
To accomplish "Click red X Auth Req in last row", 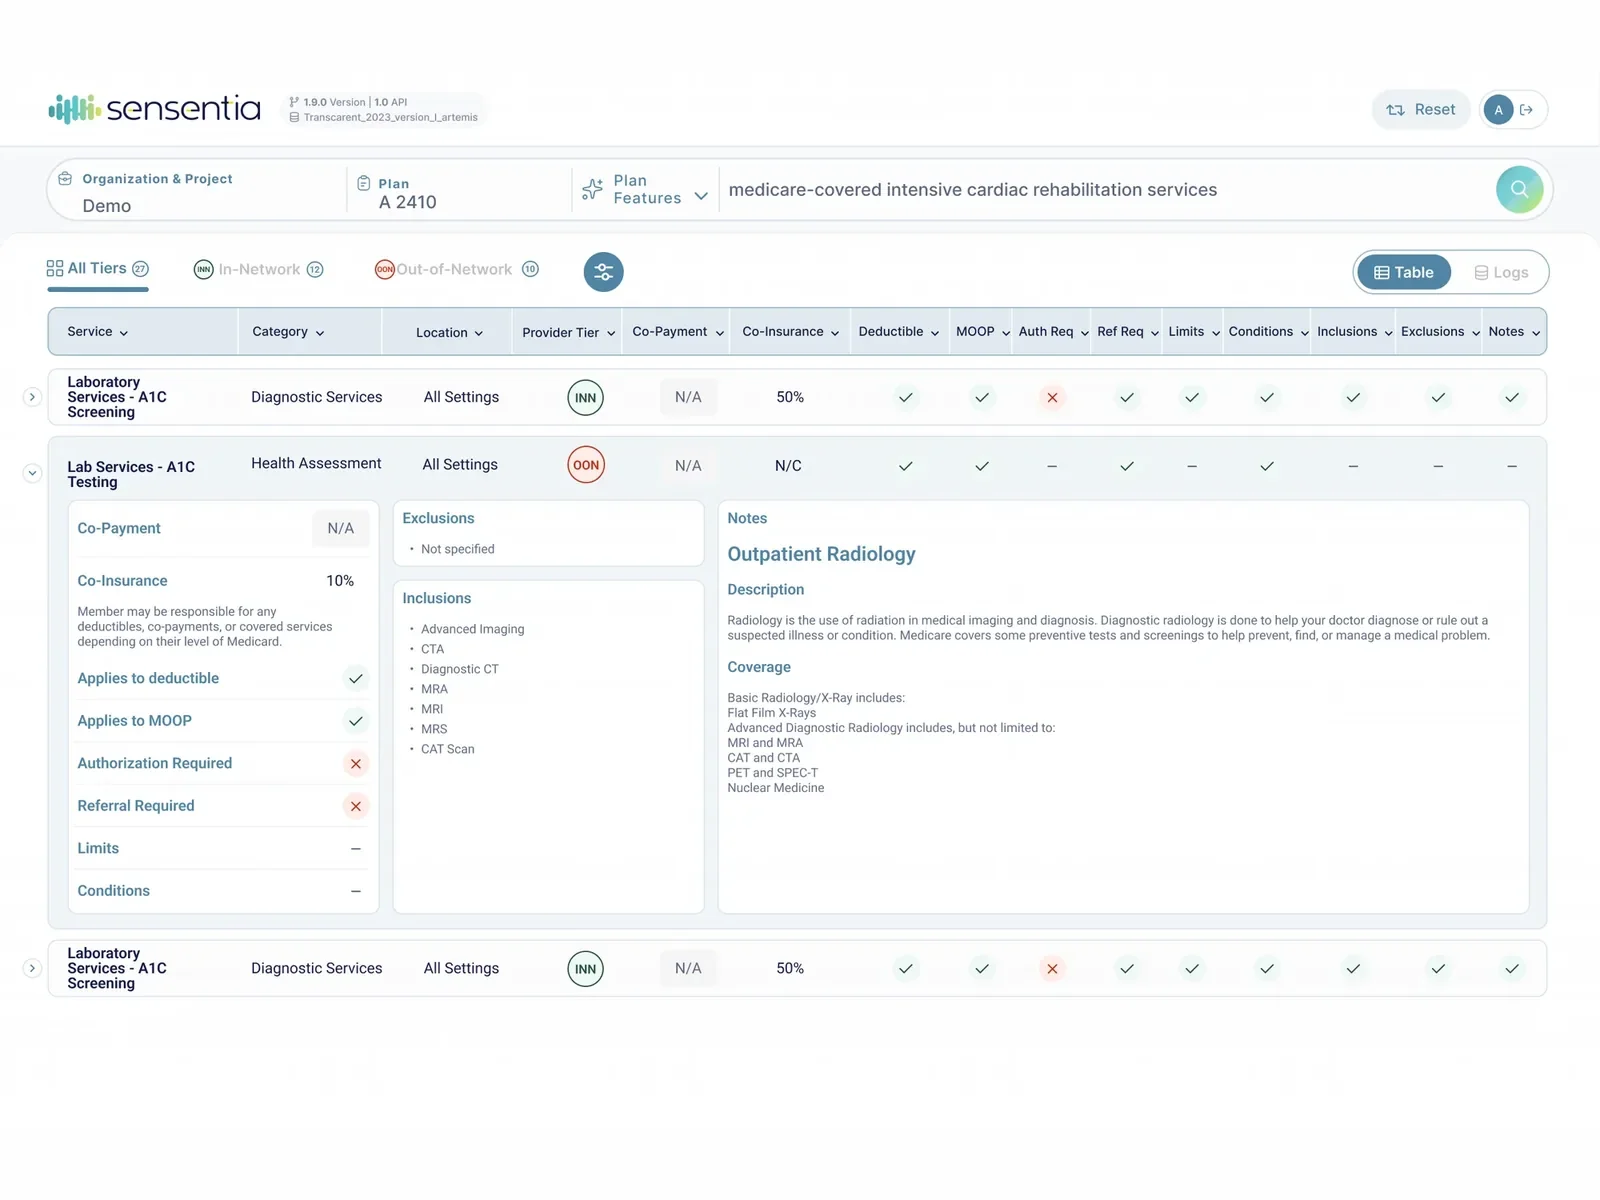I will point(1052,969).
